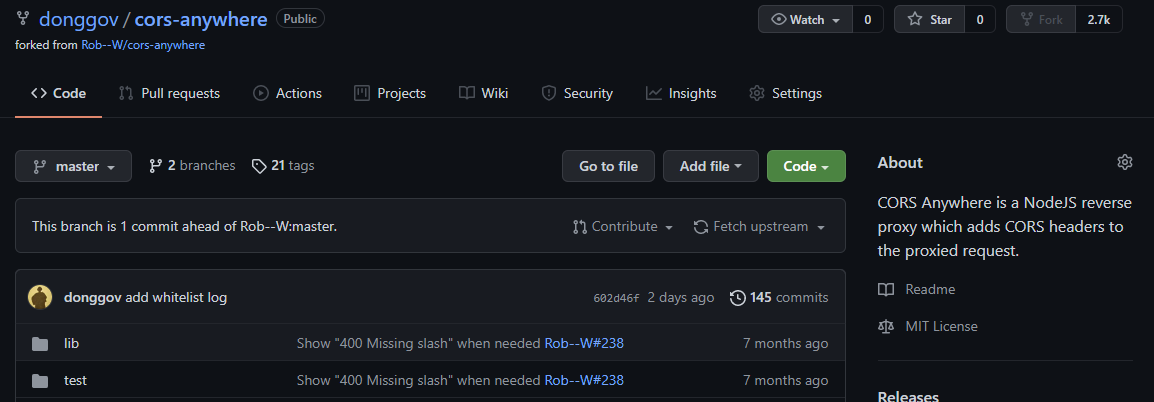The height and width of the screenshot is (402, 1154).
Task: Expand the Contribute dropdown
Action: click(x=623, y=227)
